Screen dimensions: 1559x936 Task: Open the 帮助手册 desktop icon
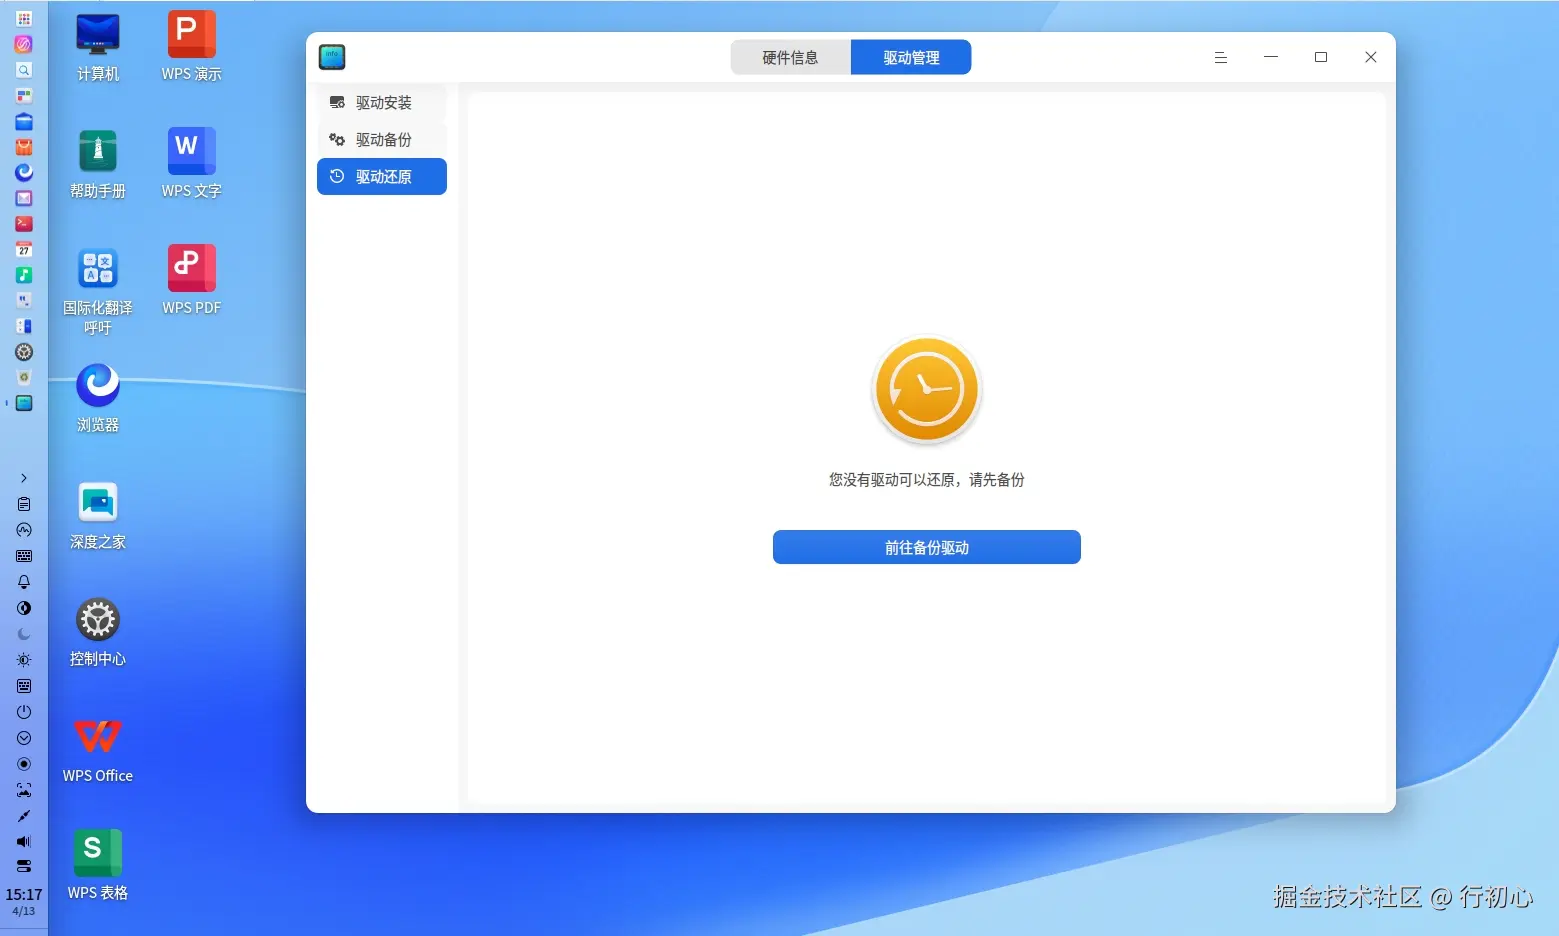98,164
